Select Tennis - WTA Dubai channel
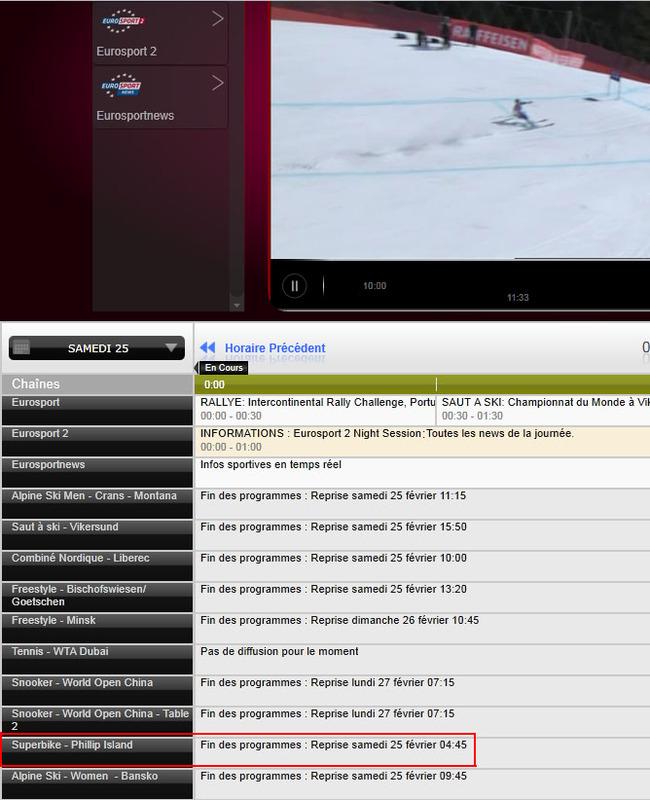650x800 pixels. coord(97,659)
